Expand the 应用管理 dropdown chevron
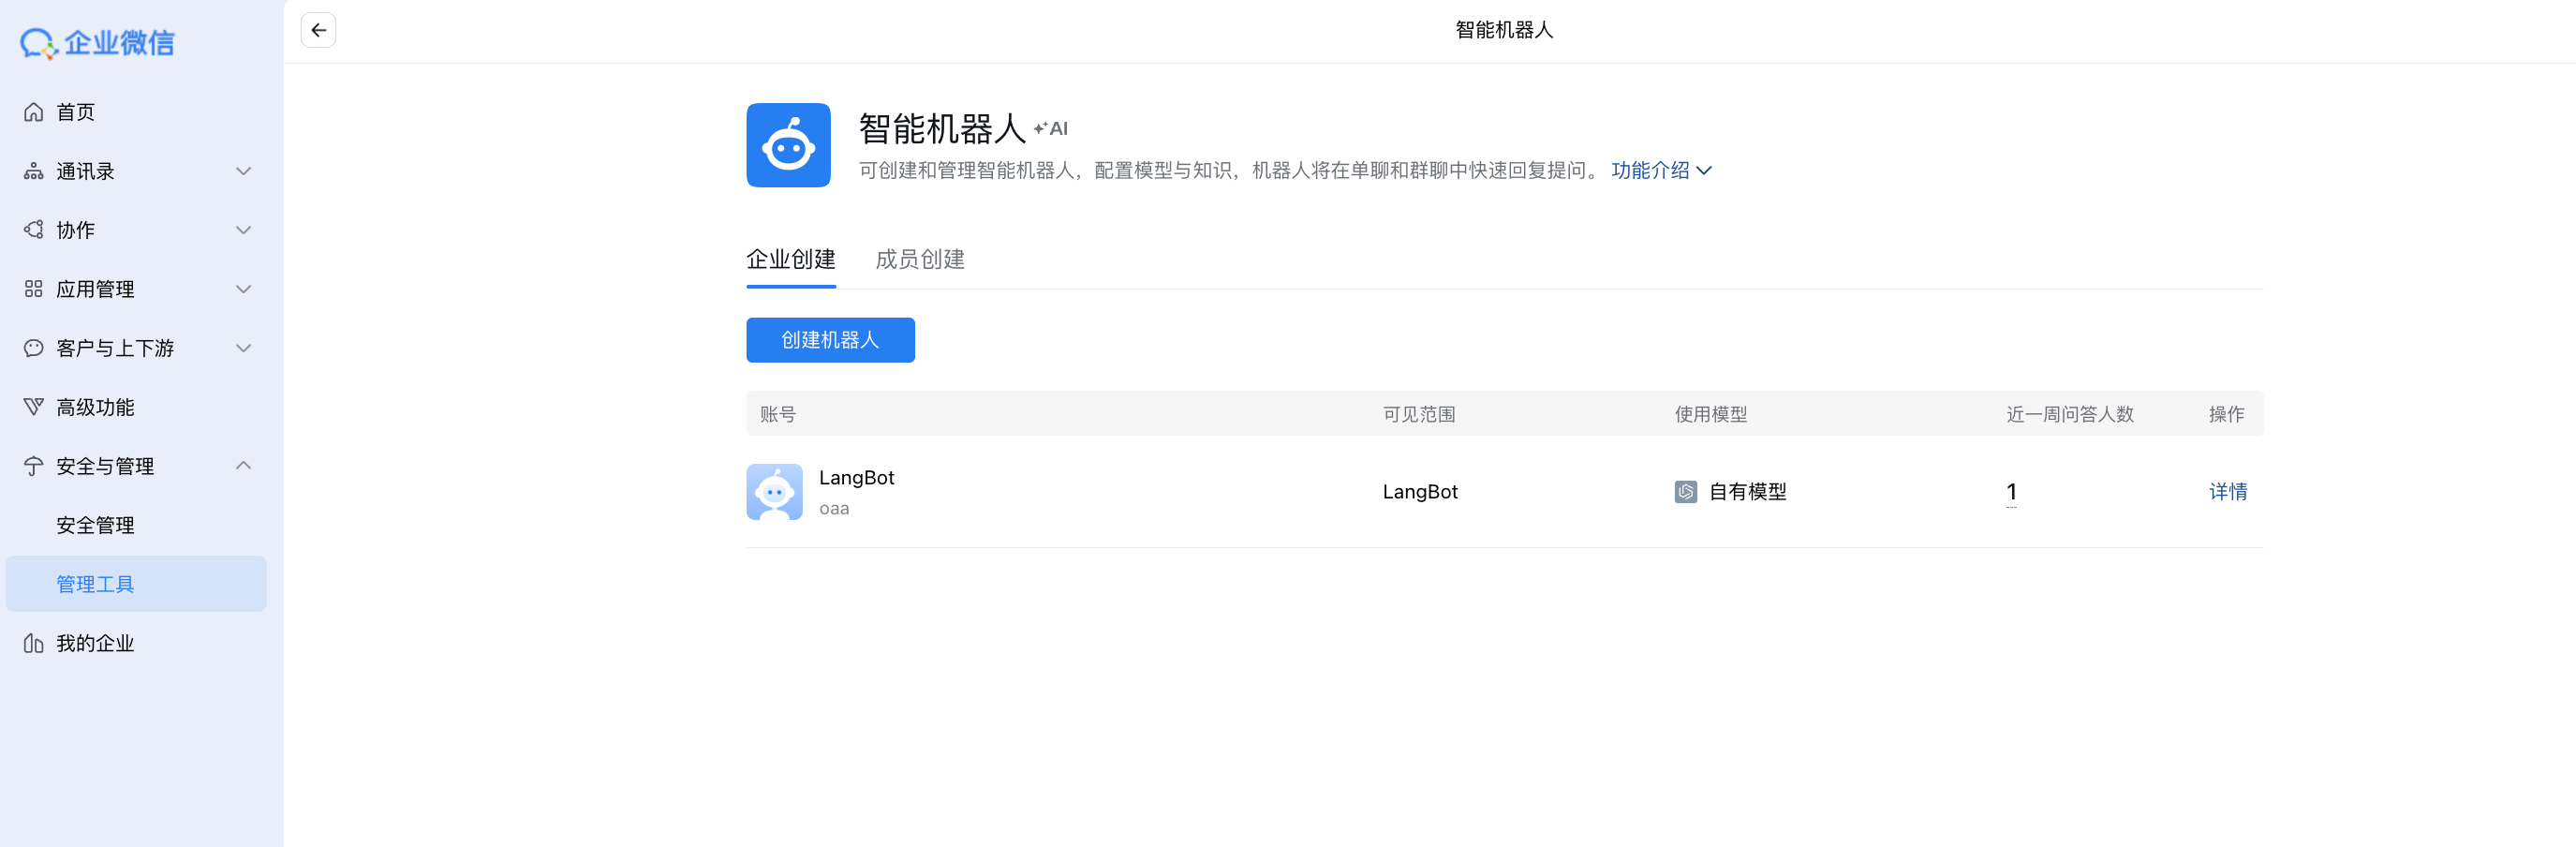This screenshot has height=847, width=2576. pos(243,289)
